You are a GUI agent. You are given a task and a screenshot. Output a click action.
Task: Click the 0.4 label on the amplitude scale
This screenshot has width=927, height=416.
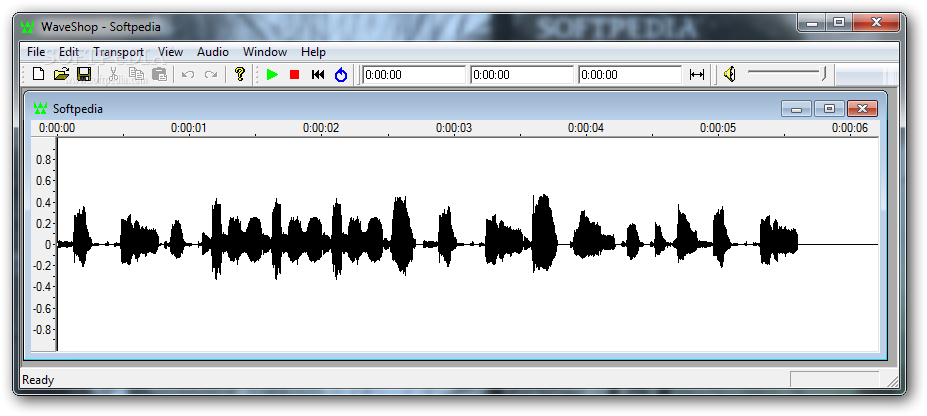(x=44, y=202)
